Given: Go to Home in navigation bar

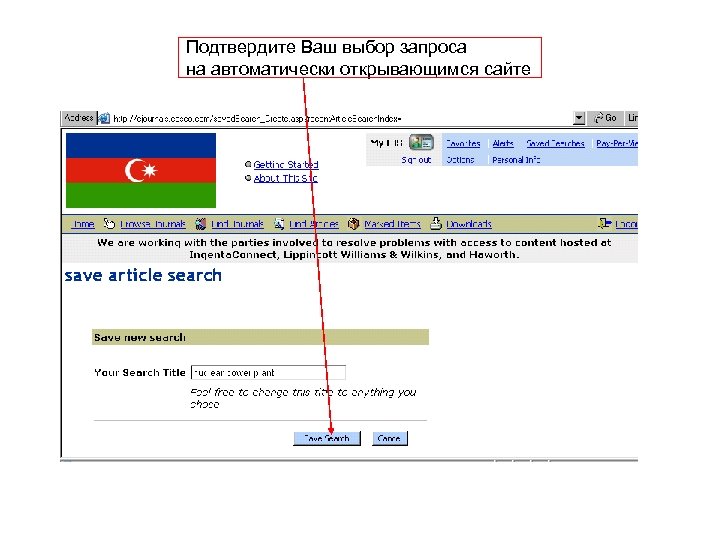Looking at the screenshot, I should pyautogui.click(x=83, y=224).
